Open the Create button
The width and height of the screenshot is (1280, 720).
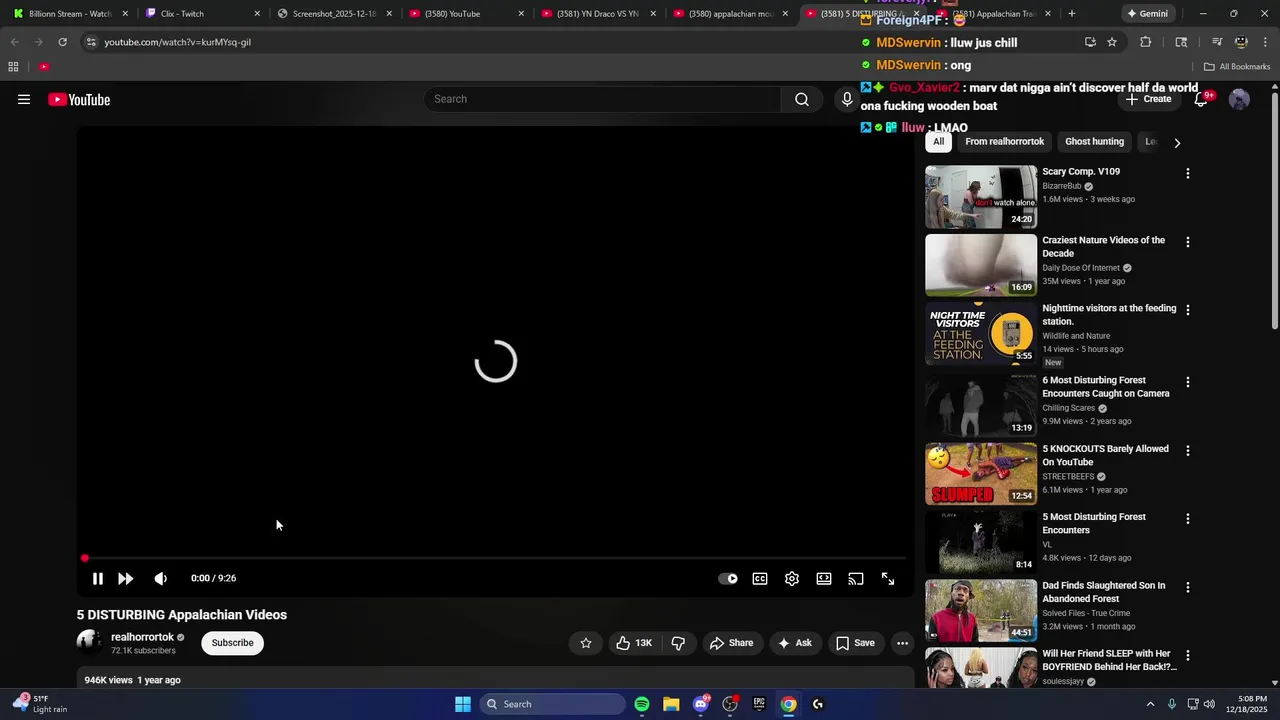pyautogui.click(x=1148, y=99)
